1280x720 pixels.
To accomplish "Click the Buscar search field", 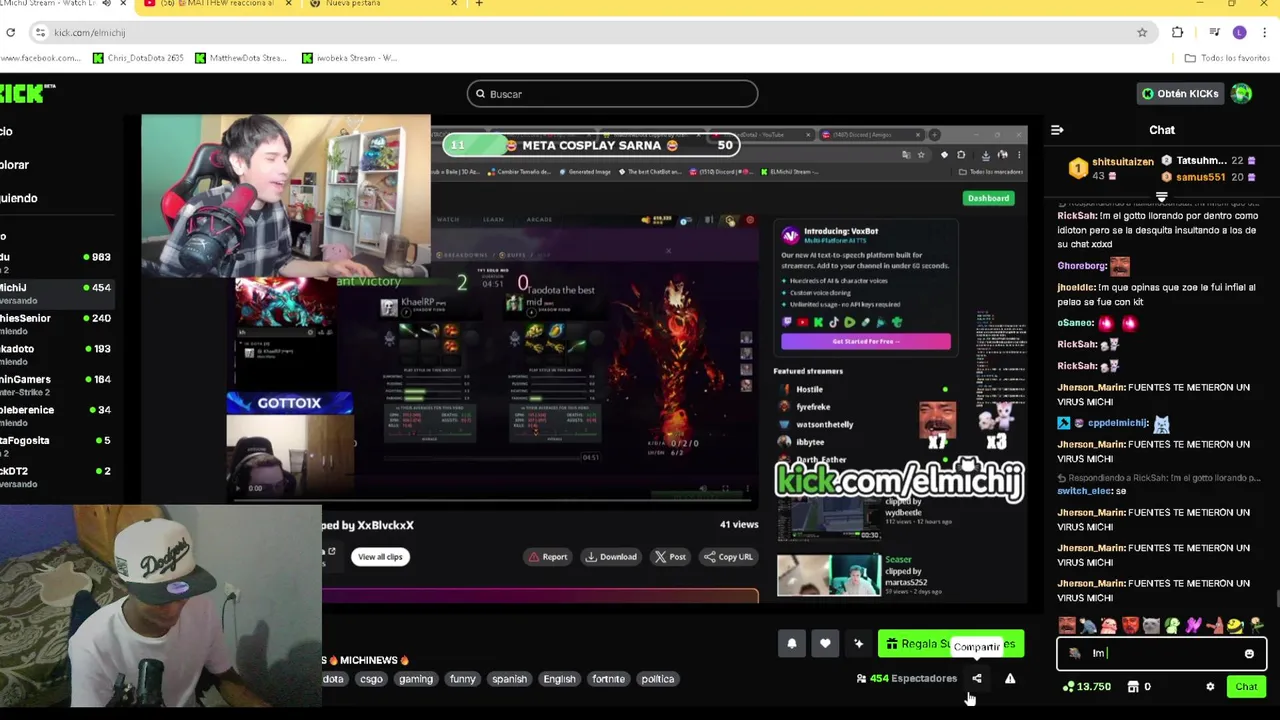I will (x=612, y=94).
